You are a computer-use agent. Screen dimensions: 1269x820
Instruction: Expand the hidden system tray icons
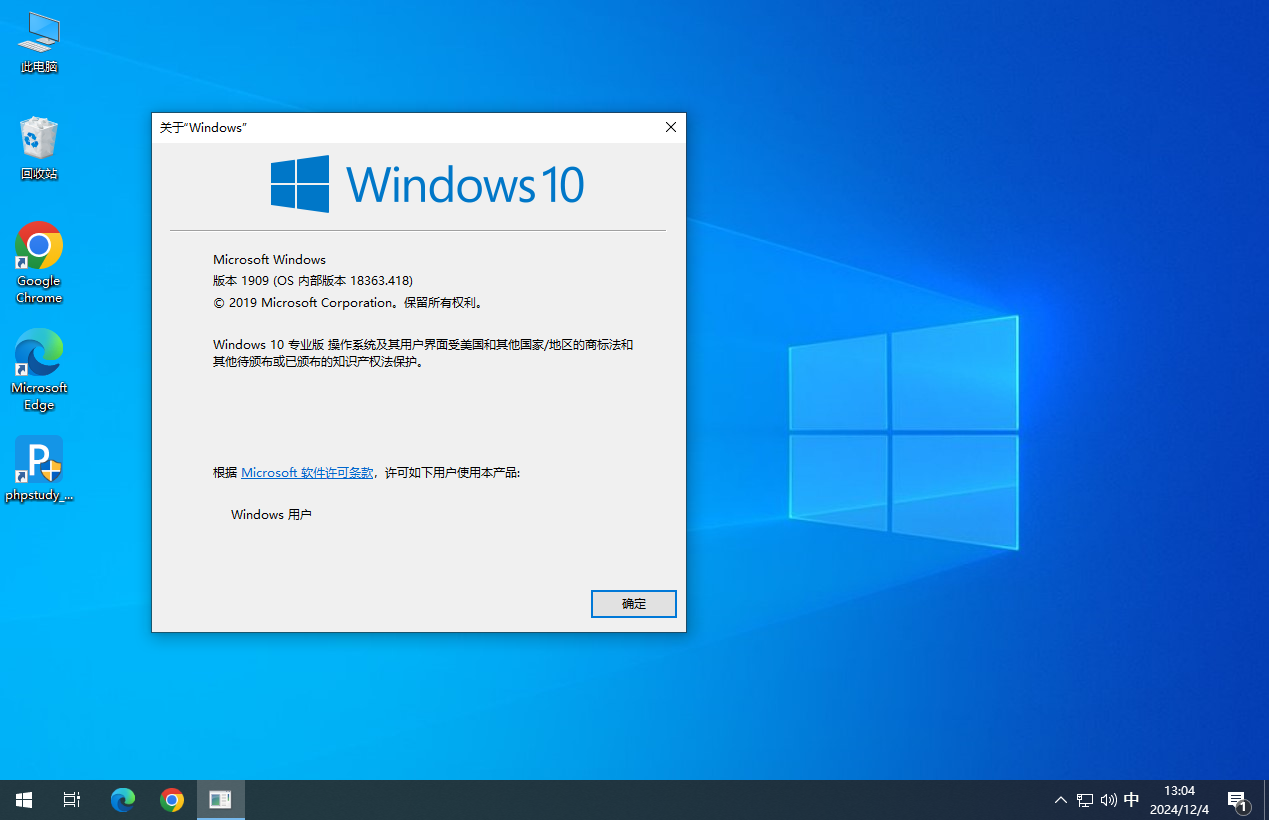click(1061, 800)
